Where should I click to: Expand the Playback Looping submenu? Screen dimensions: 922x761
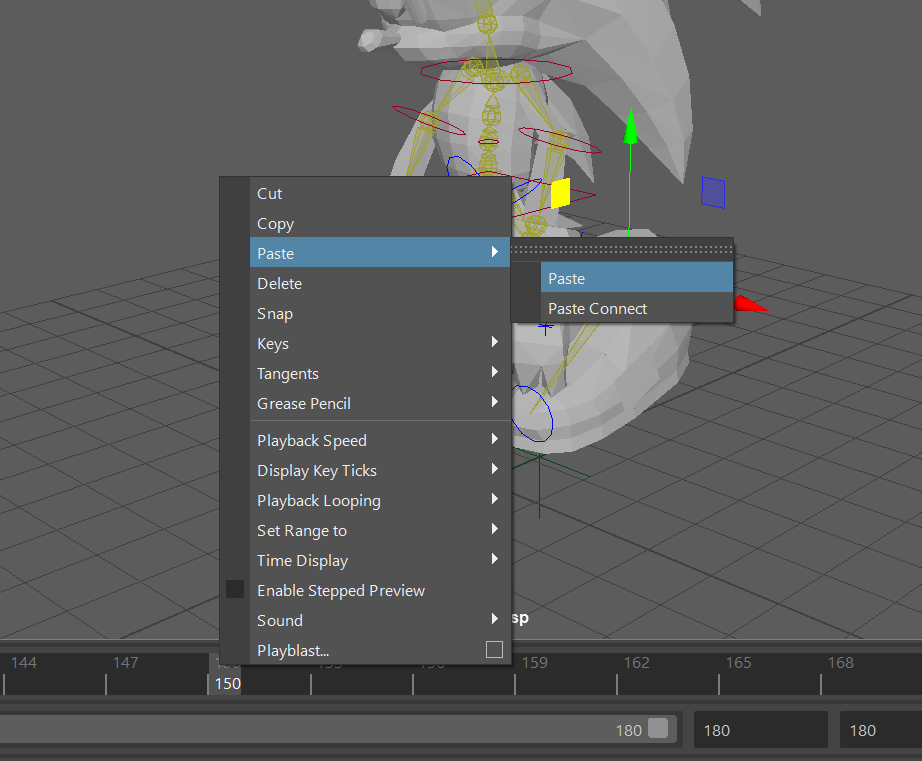[x=318, y=500]
